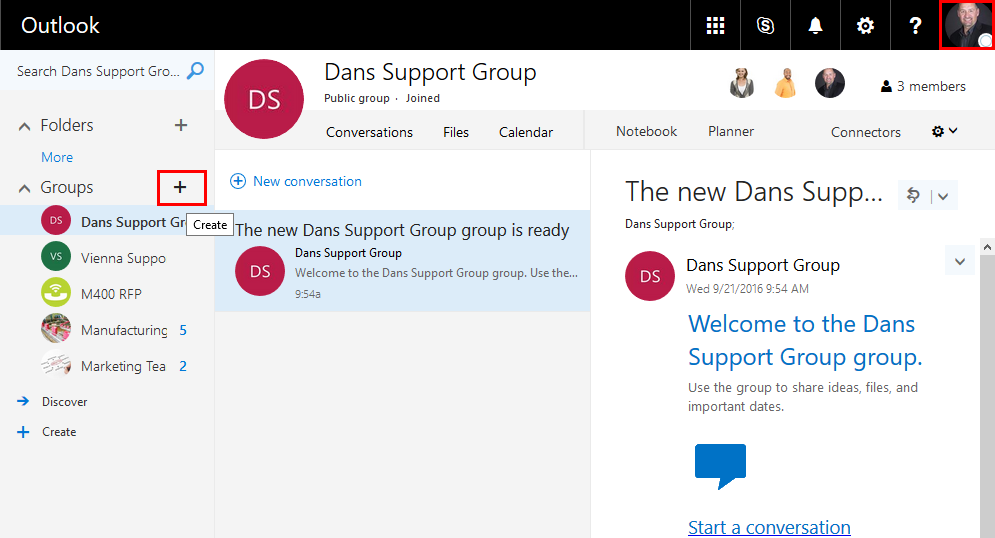Click the Start a conversation link
The width and height of the screenshot is (995, 538).
(x=769, y=527)
